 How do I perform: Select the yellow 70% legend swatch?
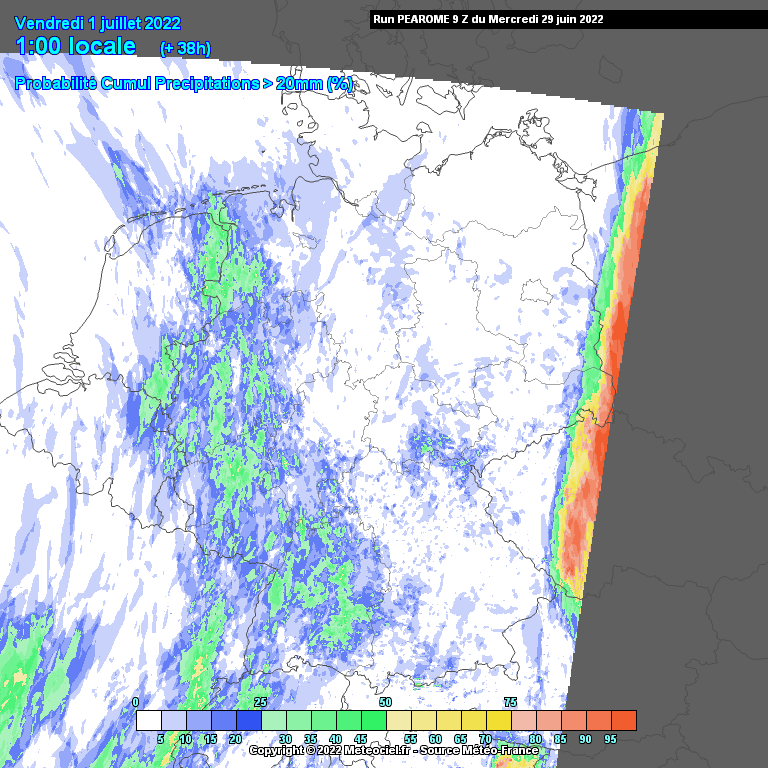(498, 720)
